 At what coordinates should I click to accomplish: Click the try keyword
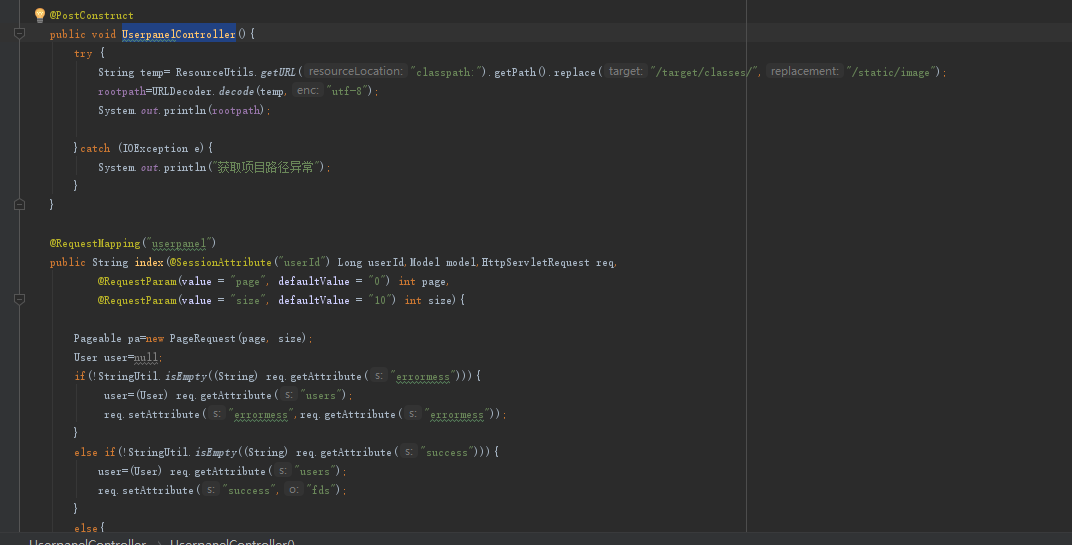pyautogui.click(x=83, y=53)
